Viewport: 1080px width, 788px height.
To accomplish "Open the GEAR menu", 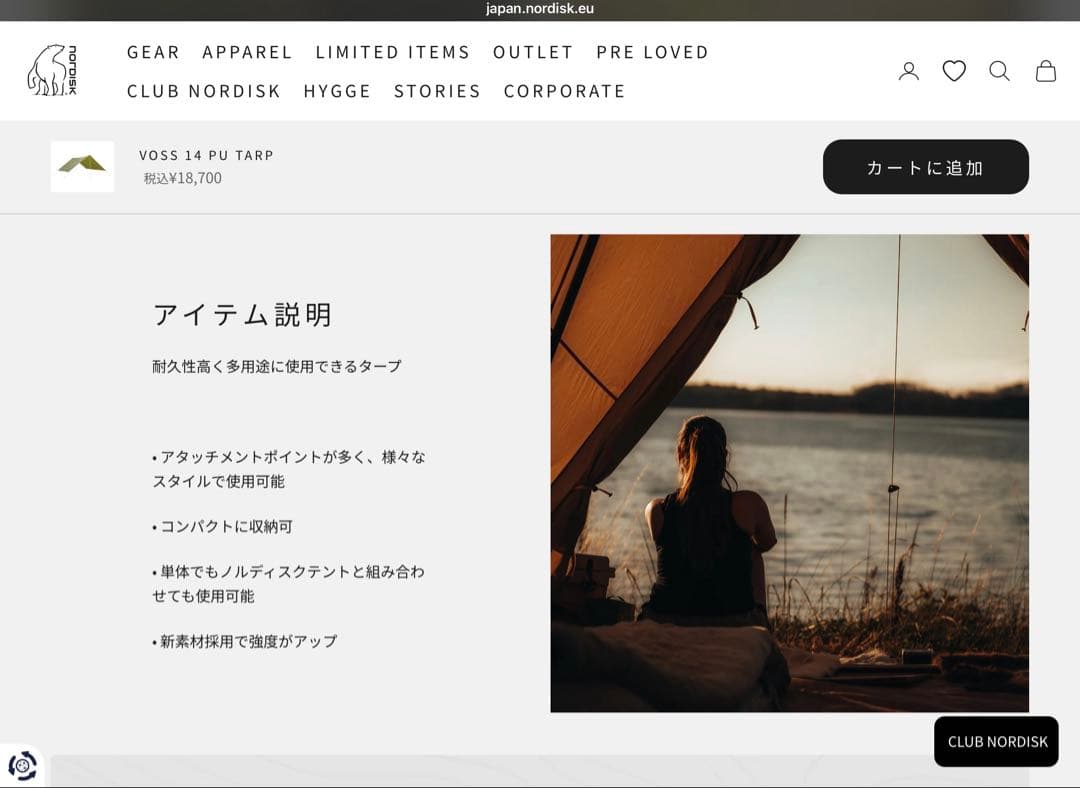I will click(x=153, y=52).
